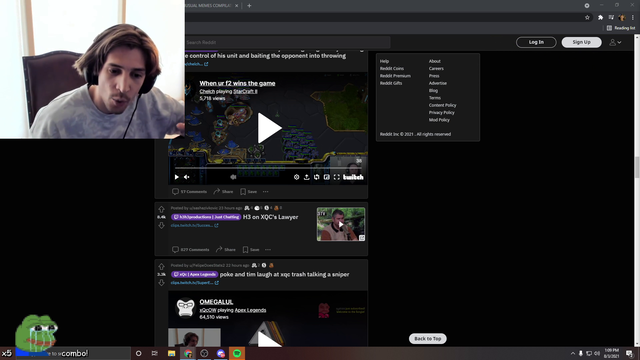Open Spotify from taskbar

[237, 353]
